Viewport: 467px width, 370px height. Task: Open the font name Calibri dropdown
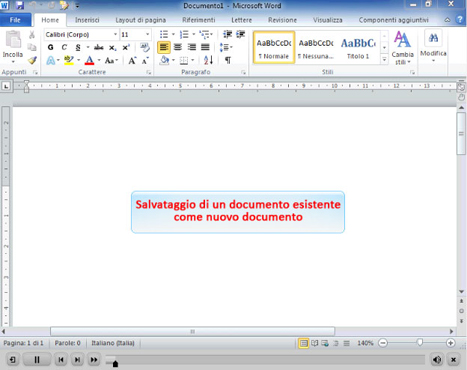tap(115, 34)
